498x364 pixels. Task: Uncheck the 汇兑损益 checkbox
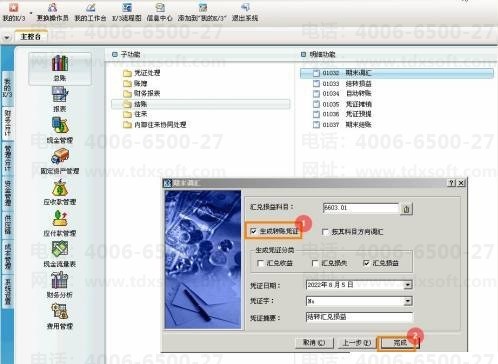click(x=366, y=263)
